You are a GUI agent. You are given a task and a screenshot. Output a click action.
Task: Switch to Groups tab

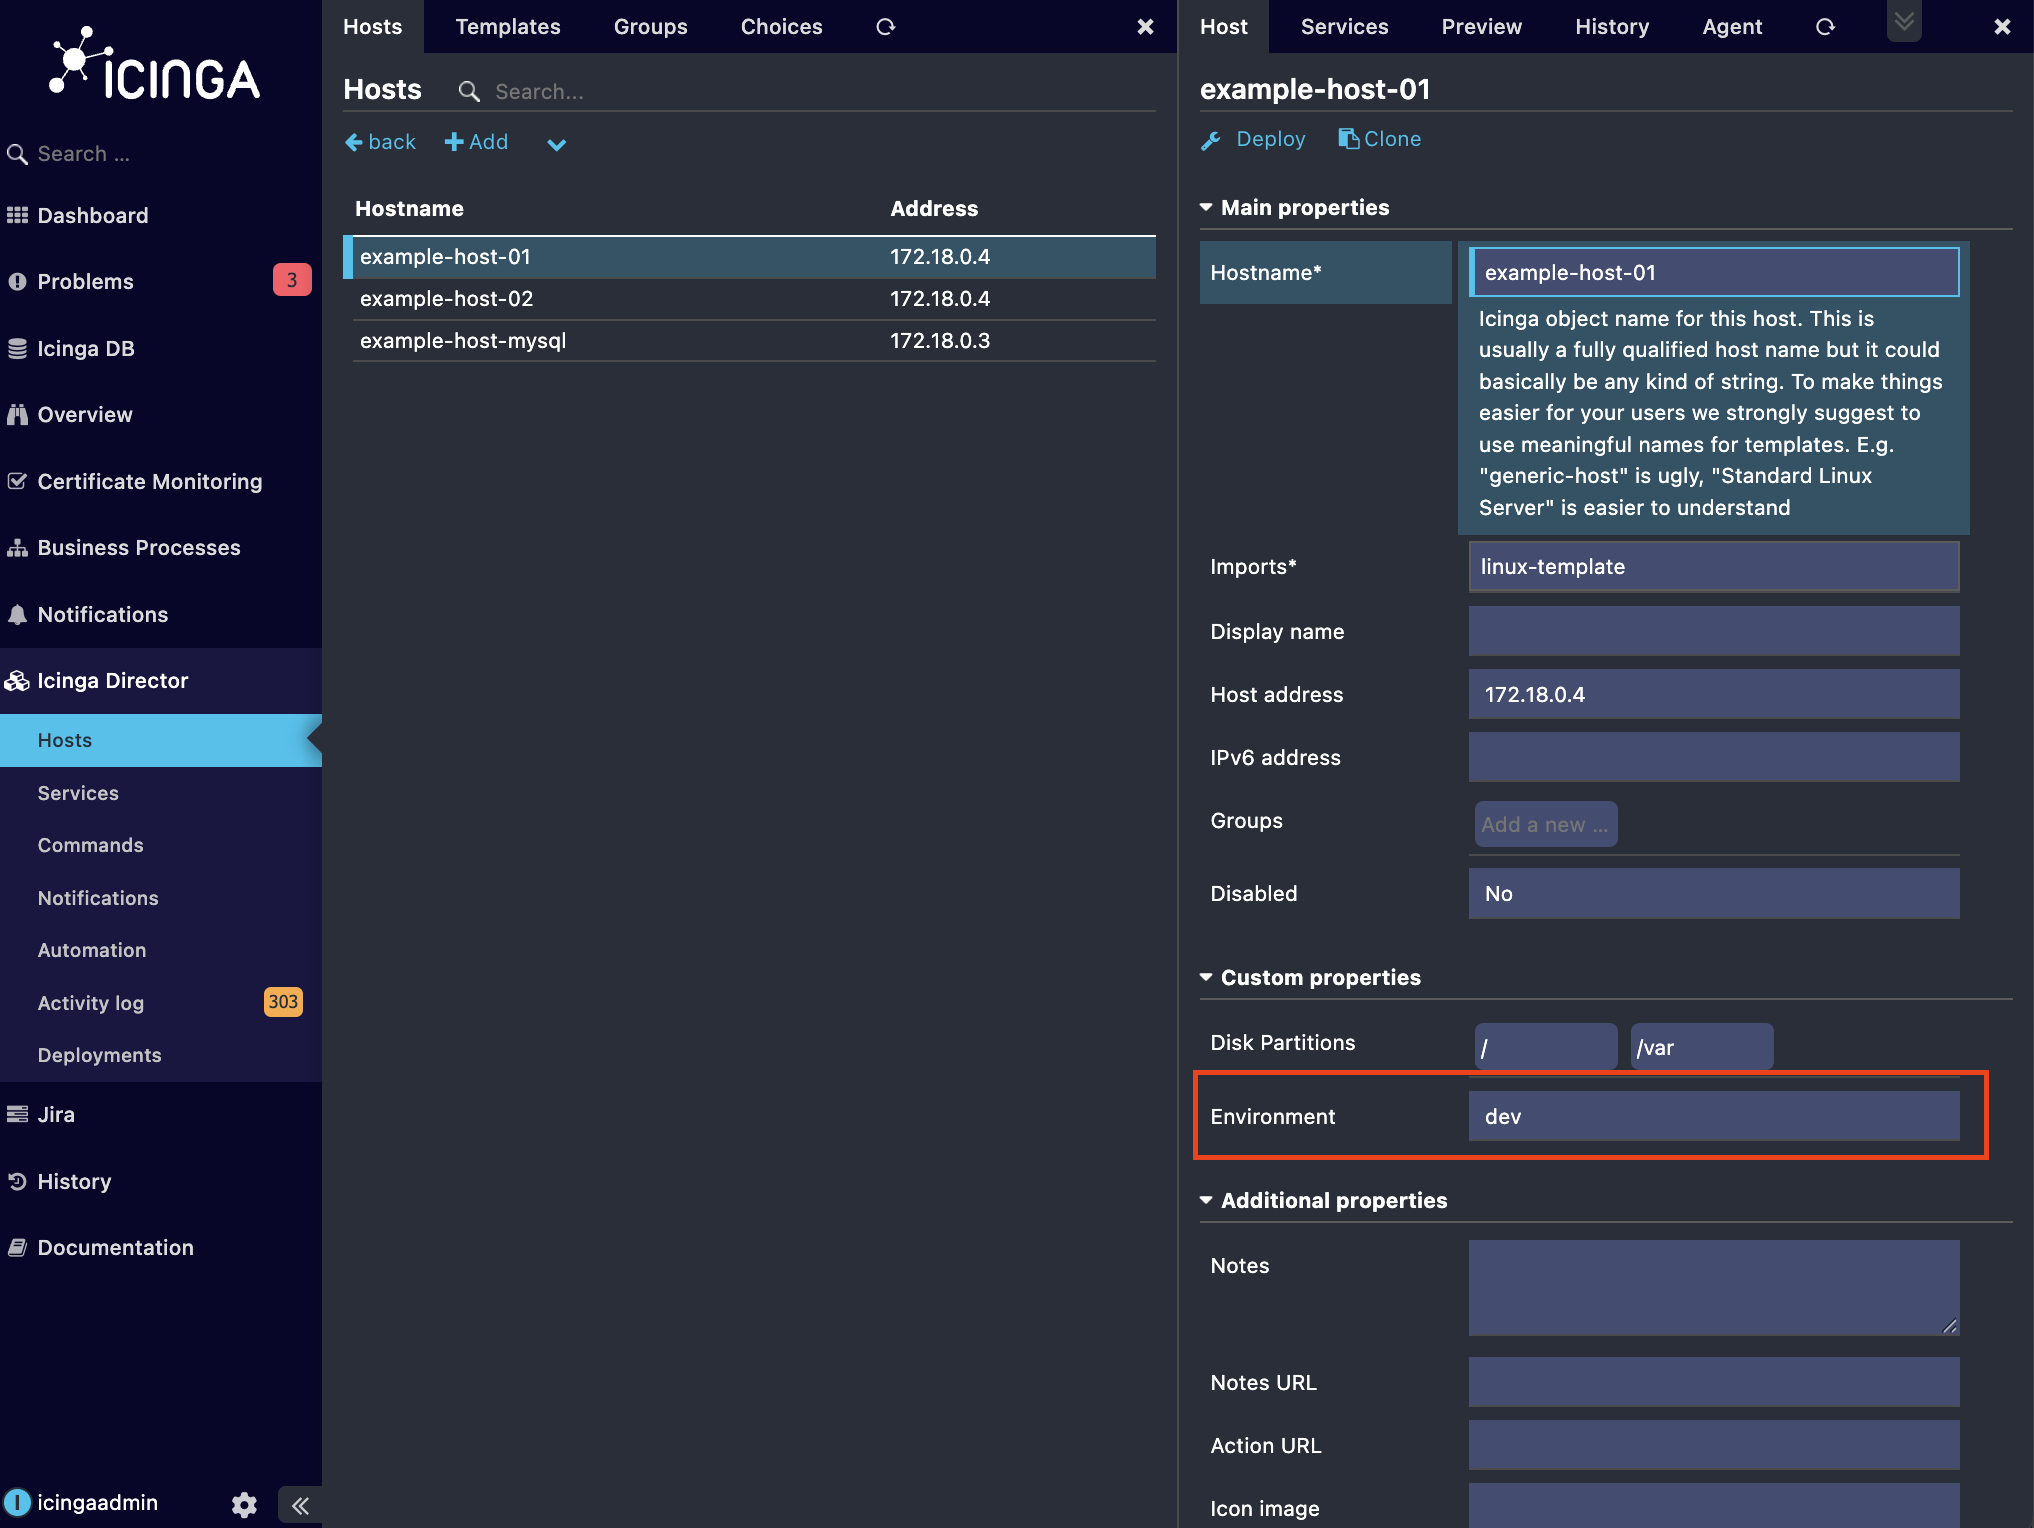(x=651, y=27)
